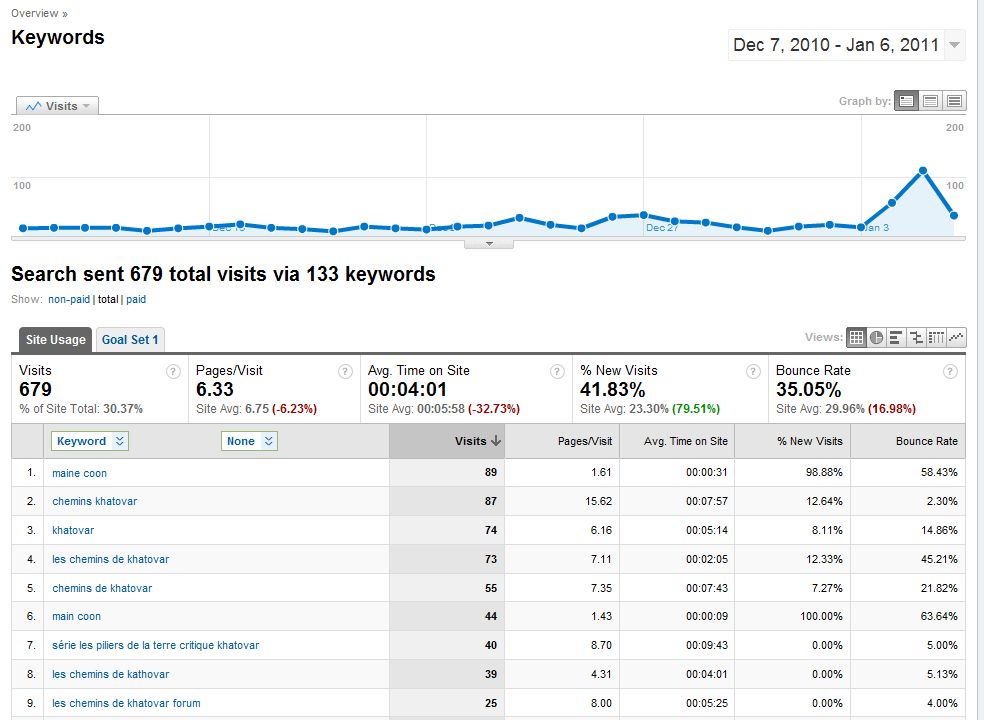This screenshot has height=720, width=984.
Task: Open help for Bounce Rate metric
Action: (950, 372)
